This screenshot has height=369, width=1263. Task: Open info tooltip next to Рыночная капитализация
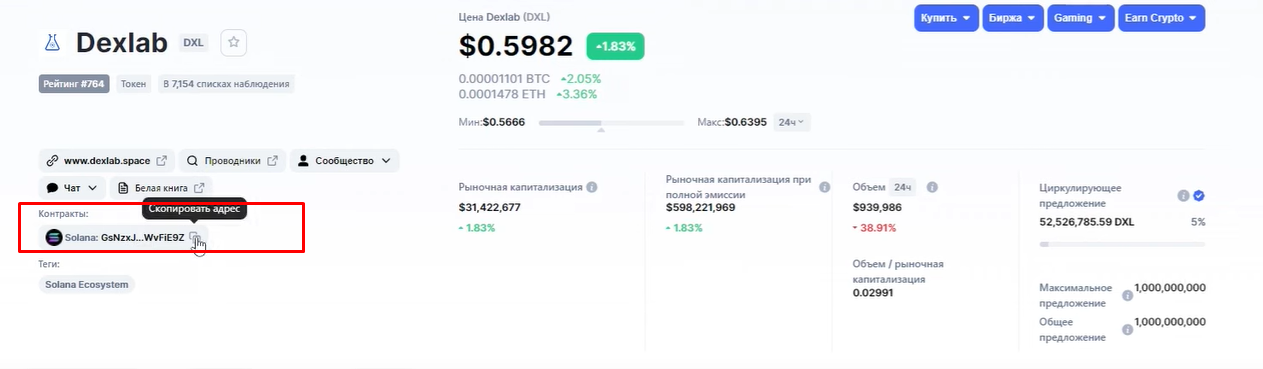(x=592, y=187)
